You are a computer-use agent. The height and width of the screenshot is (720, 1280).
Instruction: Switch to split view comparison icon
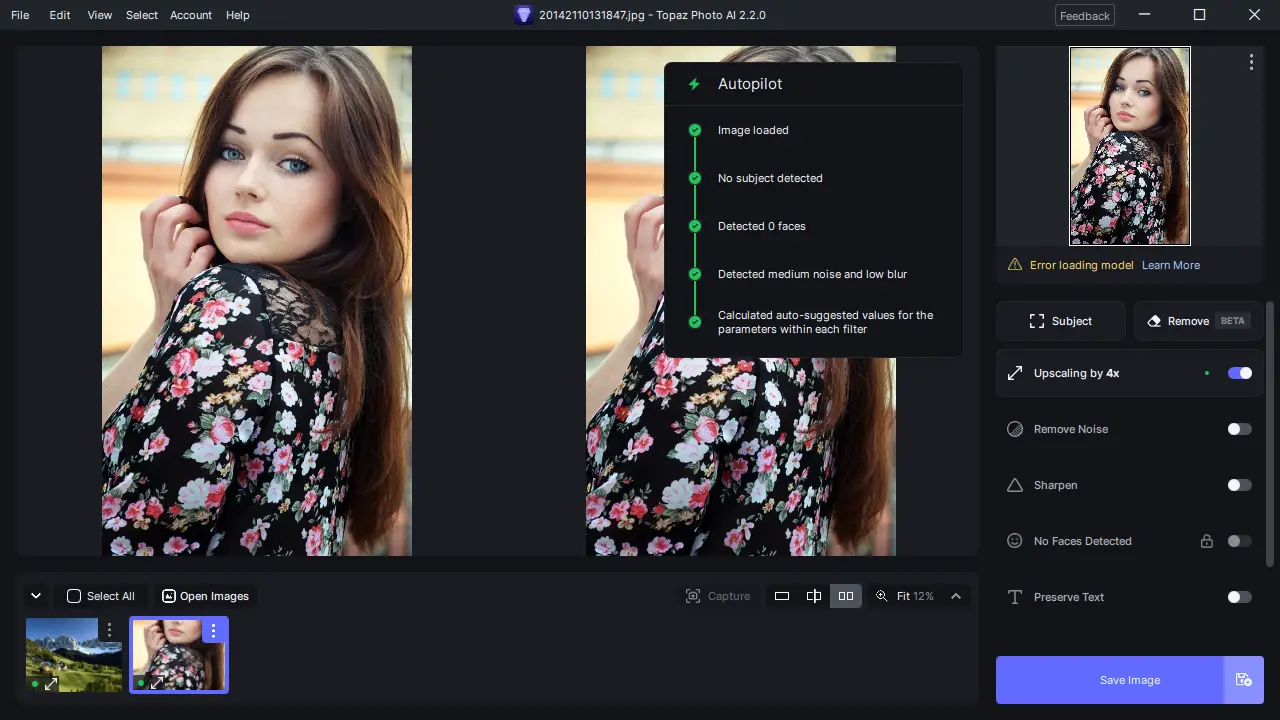pyautogui.click(x=814, y=596)
